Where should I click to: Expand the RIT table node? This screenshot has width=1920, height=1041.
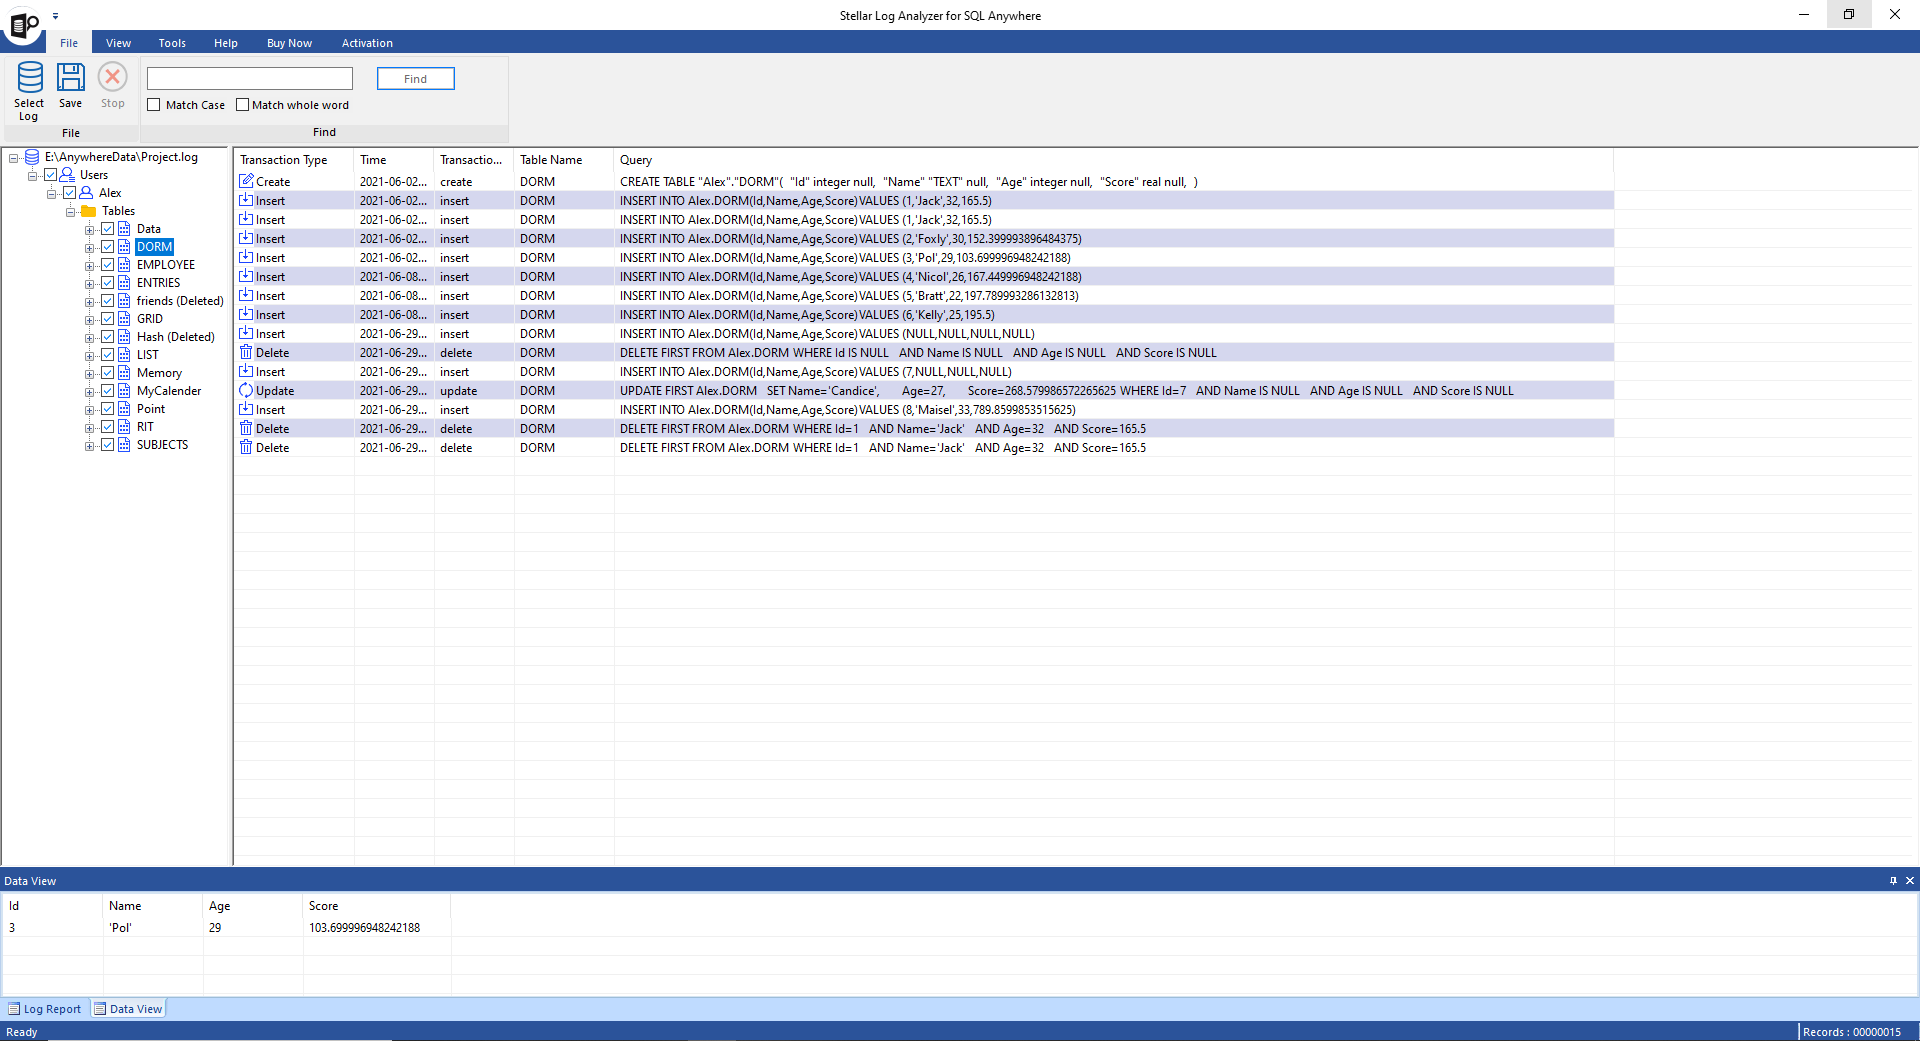[89, 428]
